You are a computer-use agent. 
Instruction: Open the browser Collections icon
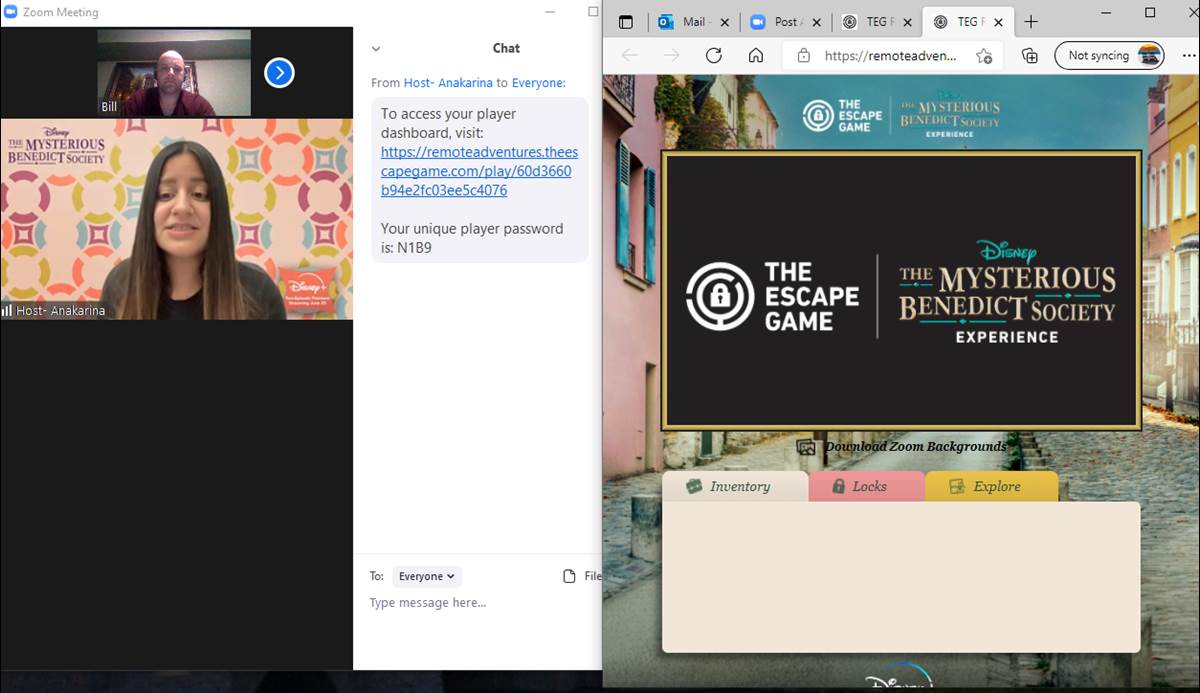pyautogui.click(x=1029, y=56)
